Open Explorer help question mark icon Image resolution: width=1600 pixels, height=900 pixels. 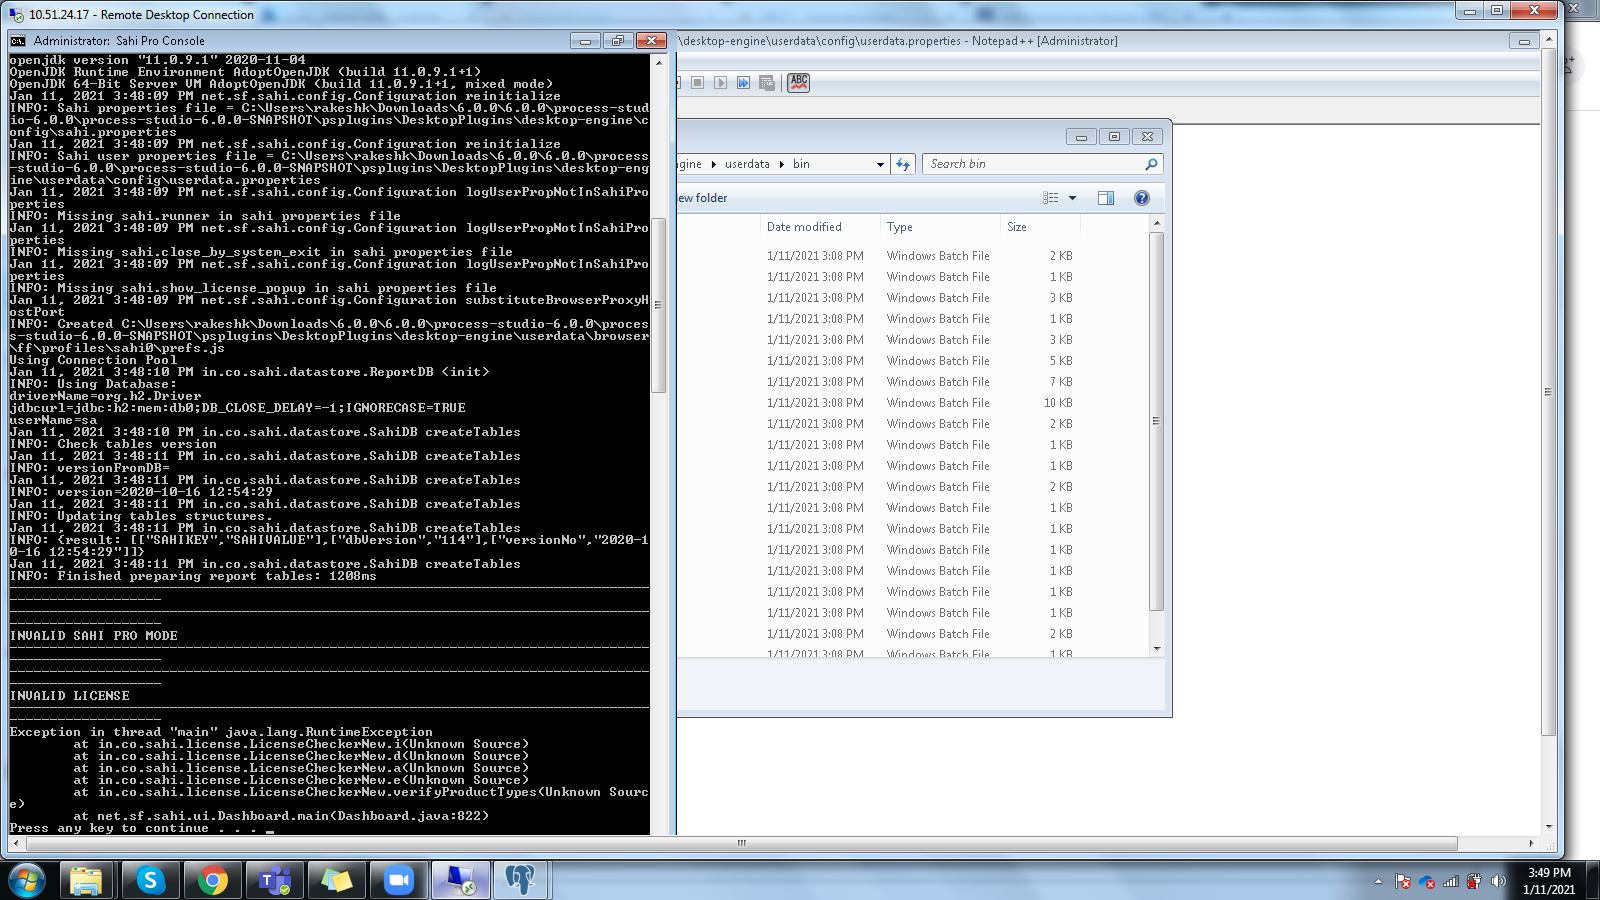(1142, 198)
